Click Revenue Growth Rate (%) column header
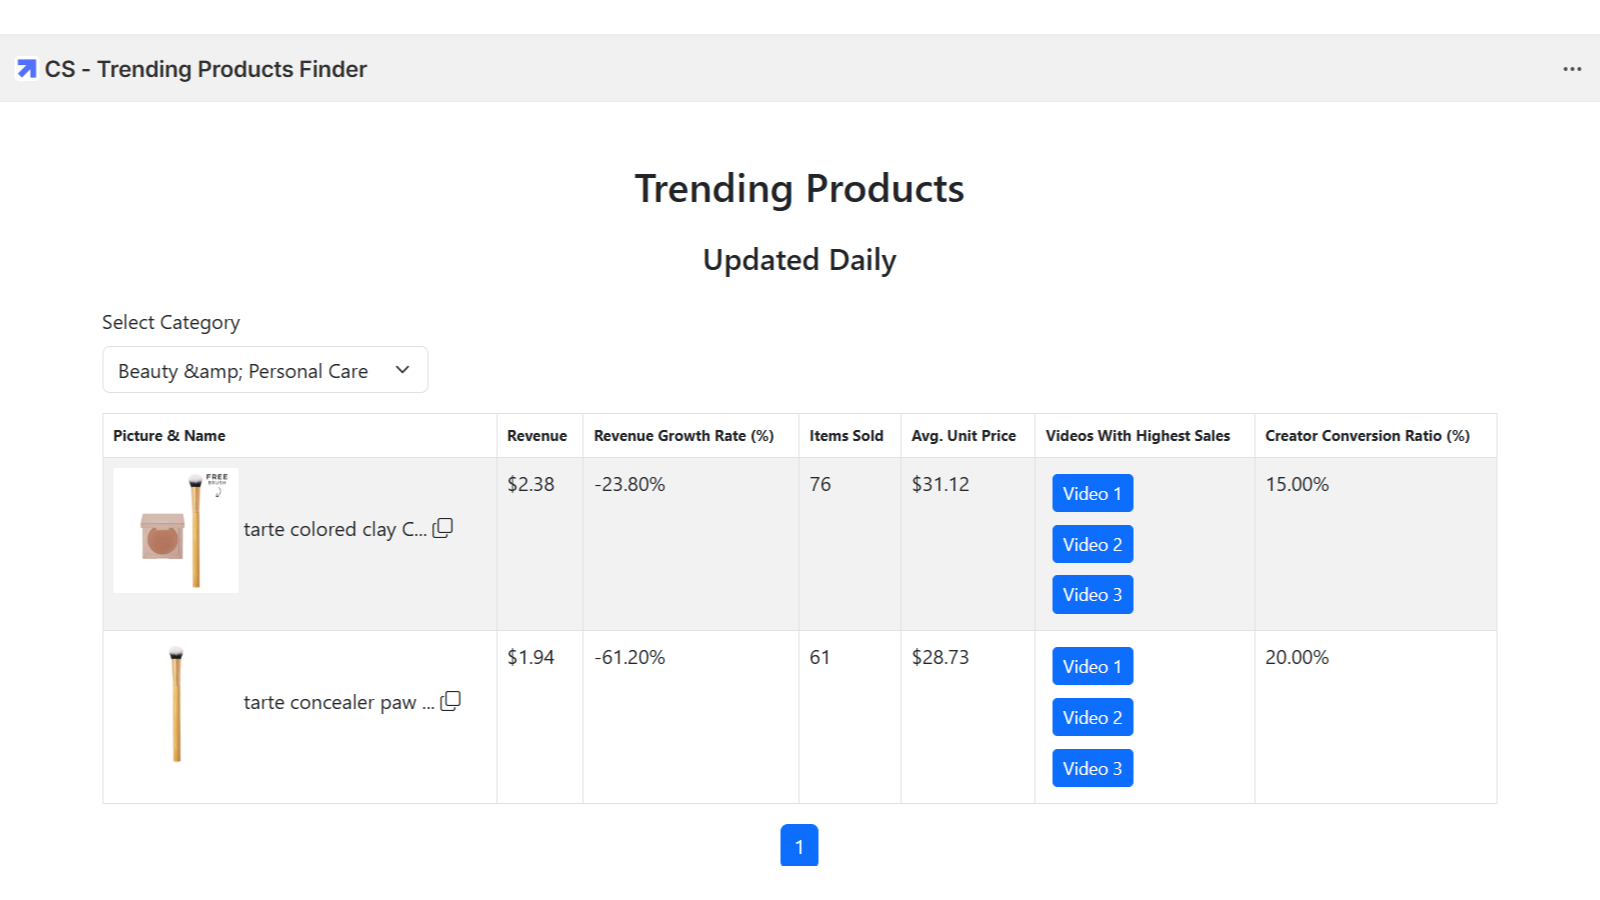The height and width of the screenshot is (900, 1600). point(683,436)
